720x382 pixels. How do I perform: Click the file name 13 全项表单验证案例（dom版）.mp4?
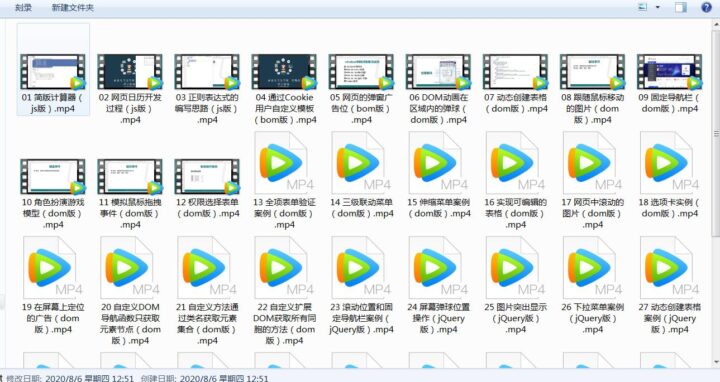284,213
